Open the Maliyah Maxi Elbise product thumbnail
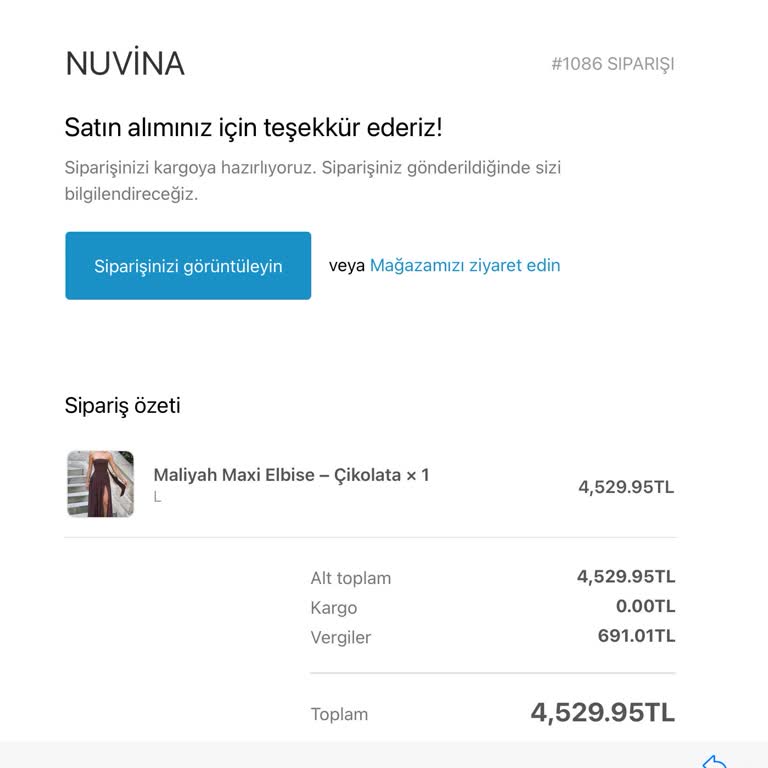768x768 pixels. 100,484
